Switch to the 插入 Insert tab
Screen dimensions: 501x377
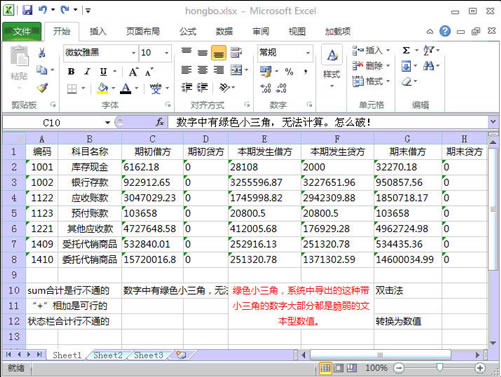(98, 32)
